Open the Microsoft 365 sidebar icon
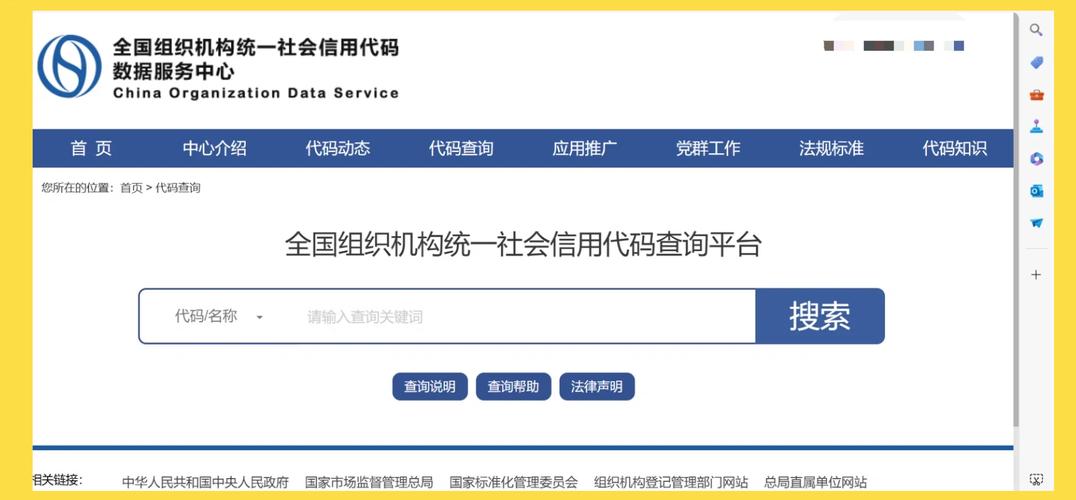Screen dimensions: 1076x500 click(x=1036, y=159)
